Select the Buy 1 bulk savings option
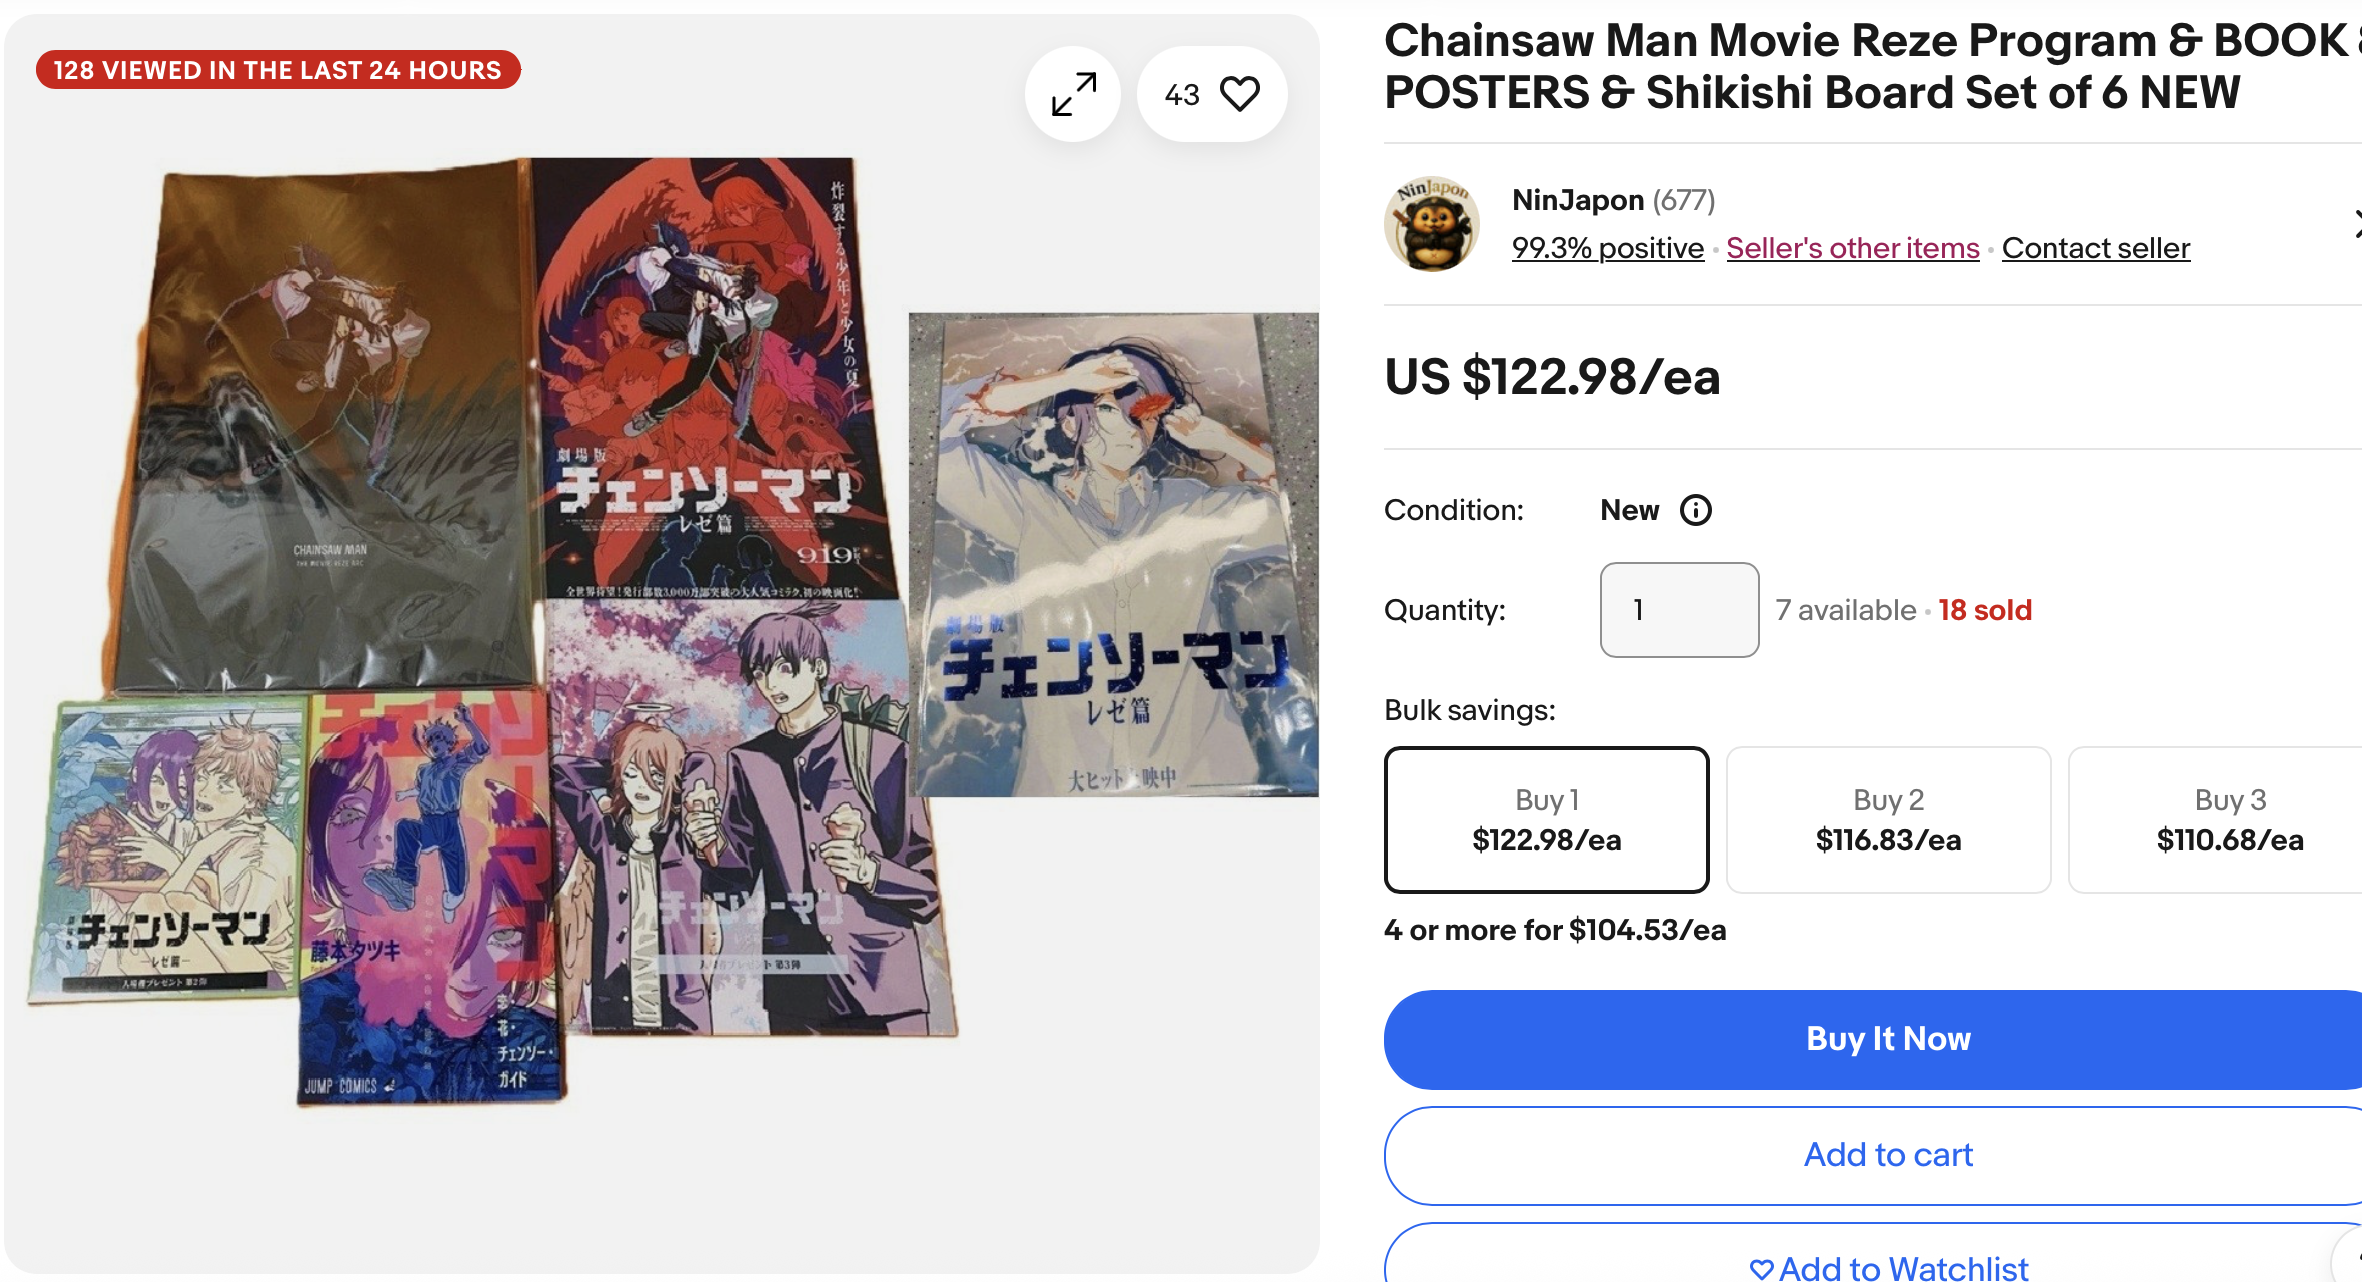 1546,819
